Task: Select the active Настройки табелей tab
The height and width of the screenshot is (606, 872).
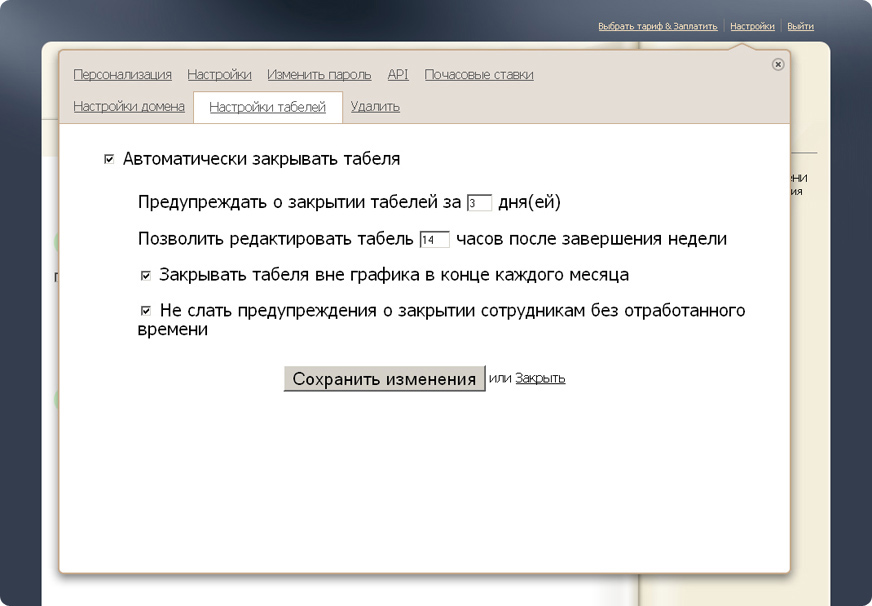Action: click(x=268, y=105)
